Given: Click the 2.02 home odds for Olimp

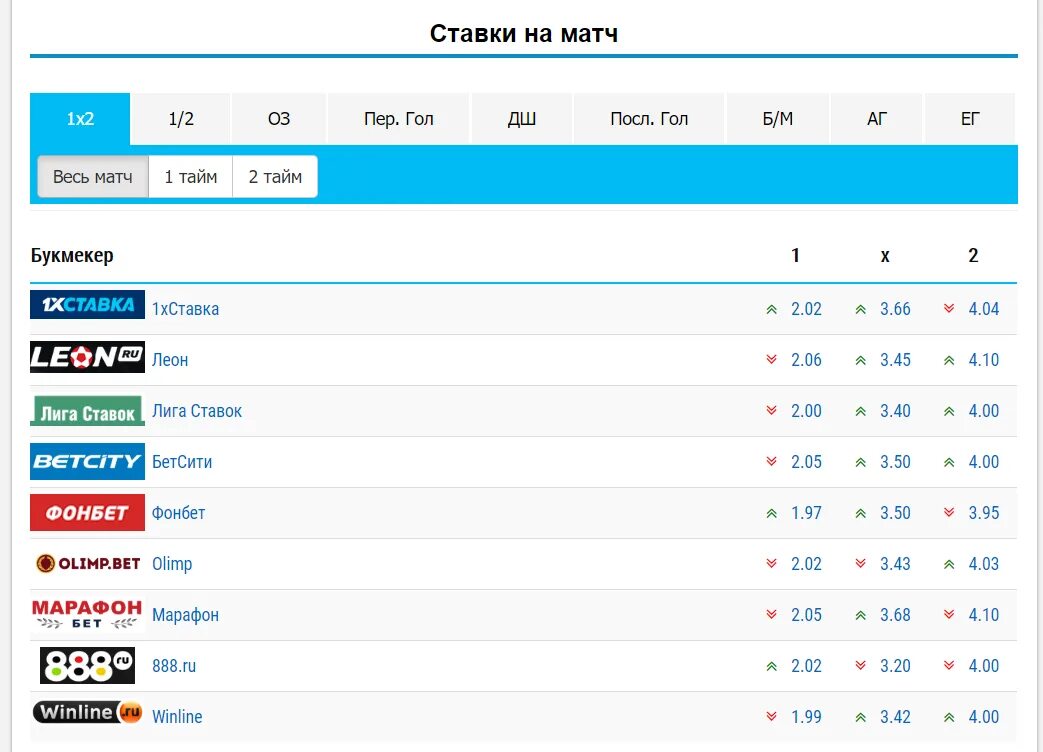Looking at the screenshot, I should tap(806, 564).
